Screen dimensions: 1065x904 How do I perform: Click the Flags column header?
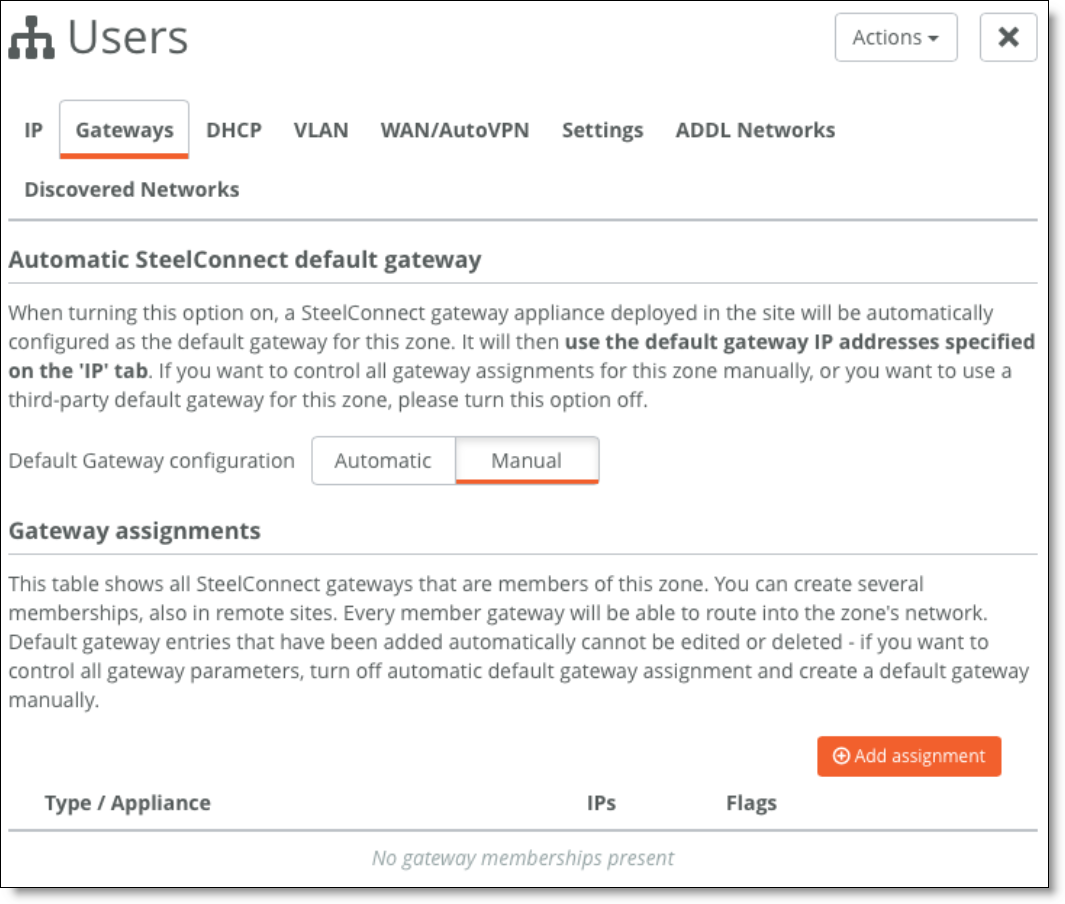[x=751, y=803]
